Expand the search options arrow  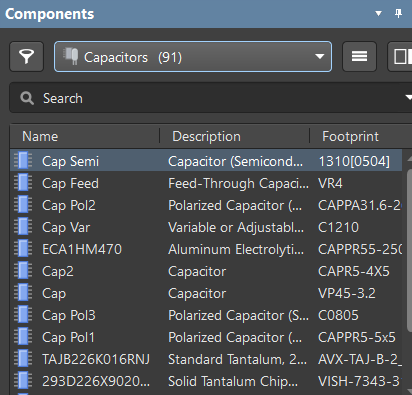point(408,98)
